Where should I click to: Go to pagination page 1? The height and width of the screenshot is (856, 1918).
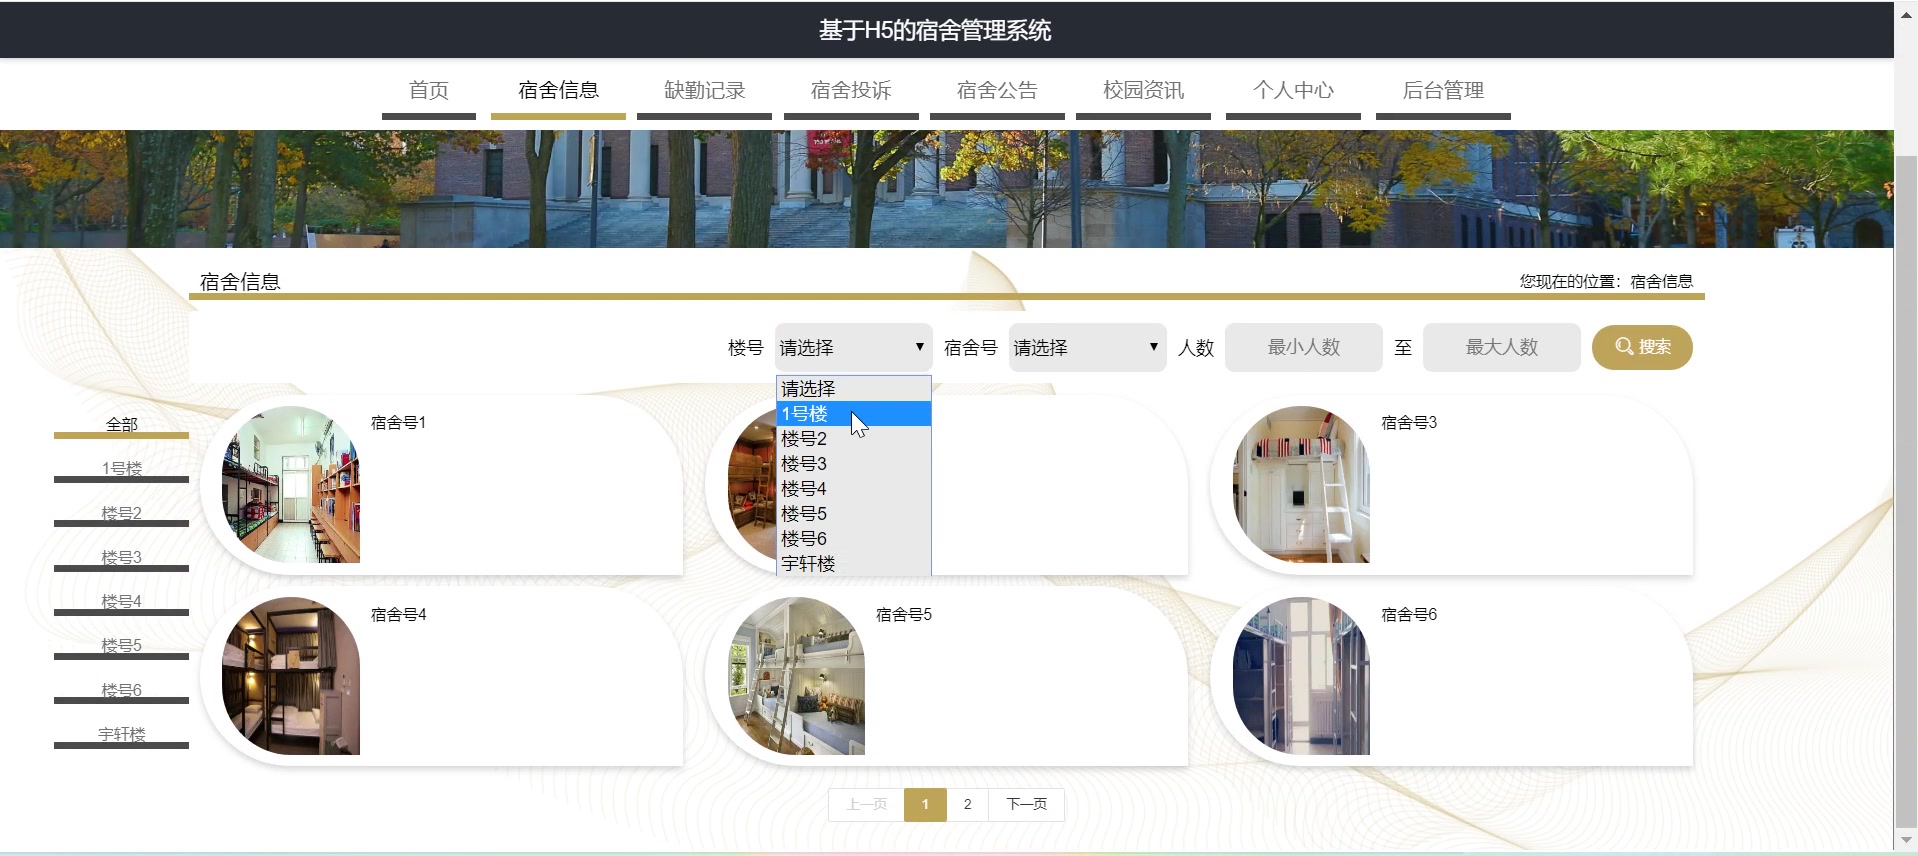925,804
